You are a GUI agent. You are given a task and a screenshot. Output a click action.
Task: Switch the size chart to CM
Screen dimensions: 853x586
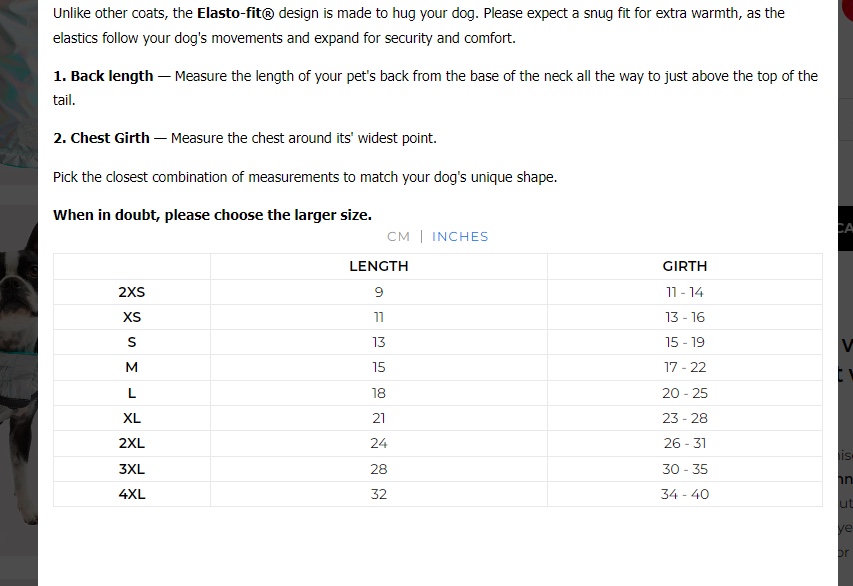398,237
